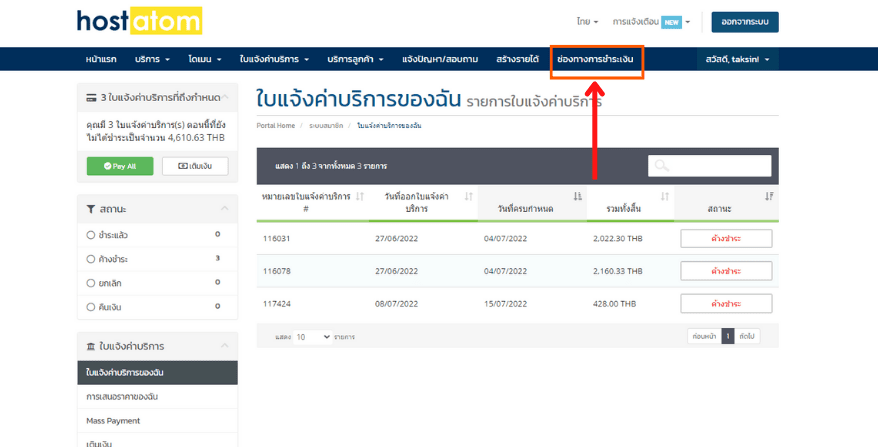Click the filter funnel icon beside สถานะ
Screen dimensions: 878x447
(x=91, y=209)
